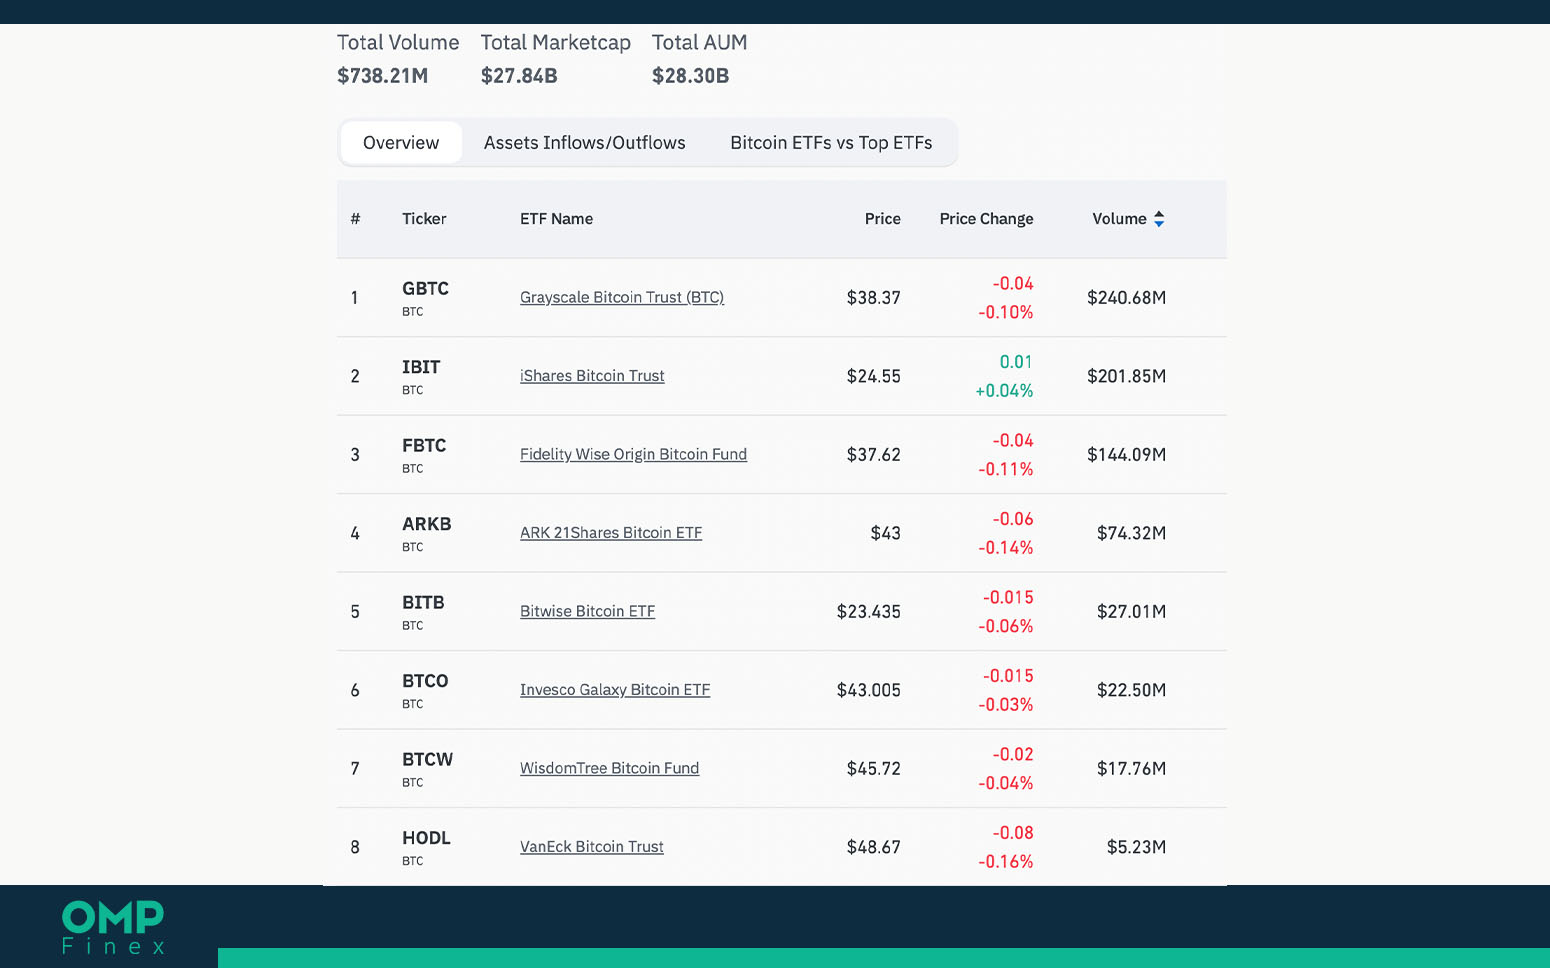Image resolution: width=1550 pixels, height=968 pixels.
Task: Click the OMP Finex logo
Action: click(113, 928)
